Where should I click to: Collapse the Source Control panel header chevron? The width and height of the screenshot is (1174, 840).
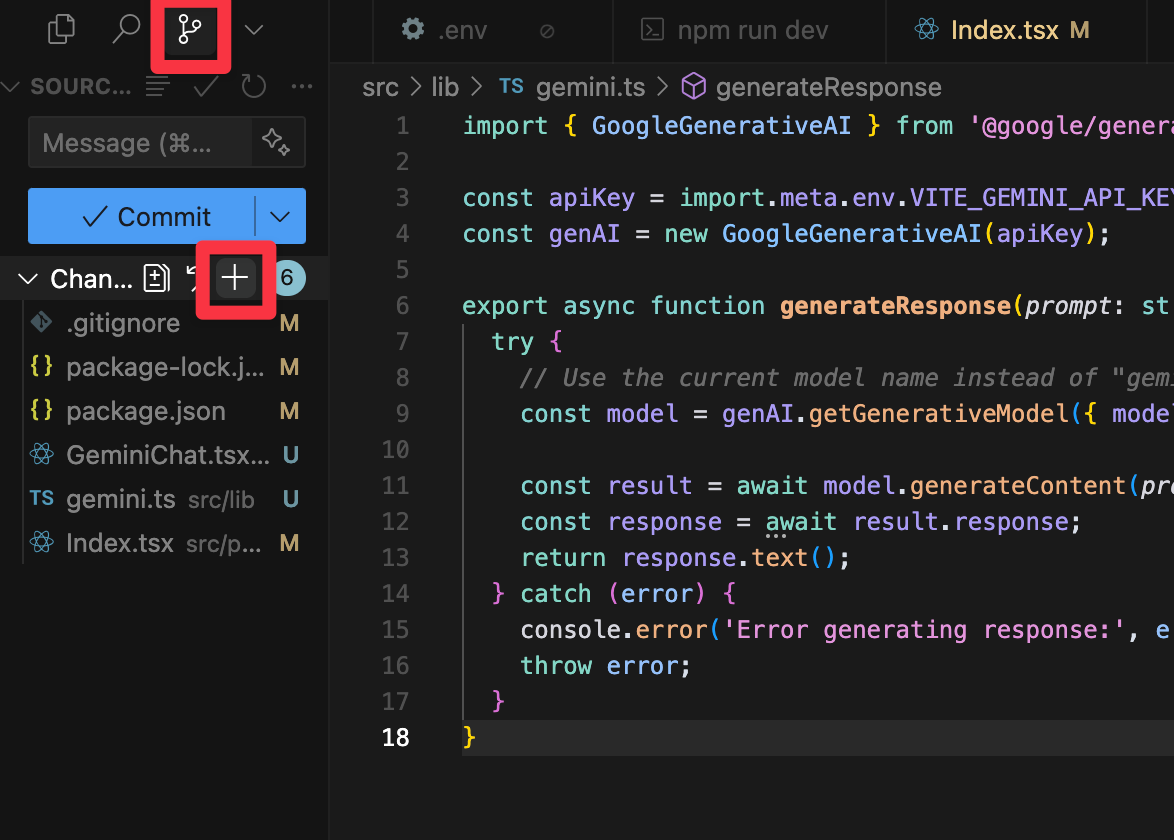10,87
